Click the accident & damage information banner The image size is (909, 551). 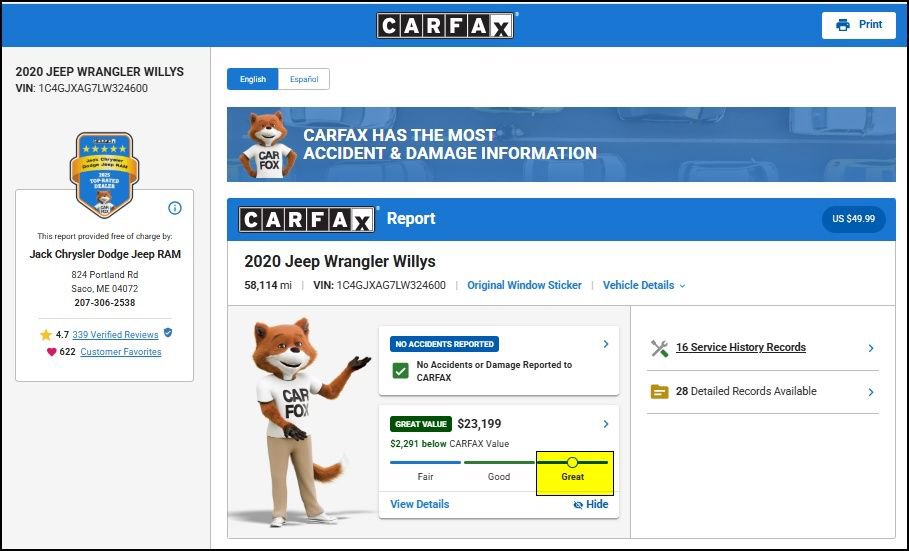point(561,144)
